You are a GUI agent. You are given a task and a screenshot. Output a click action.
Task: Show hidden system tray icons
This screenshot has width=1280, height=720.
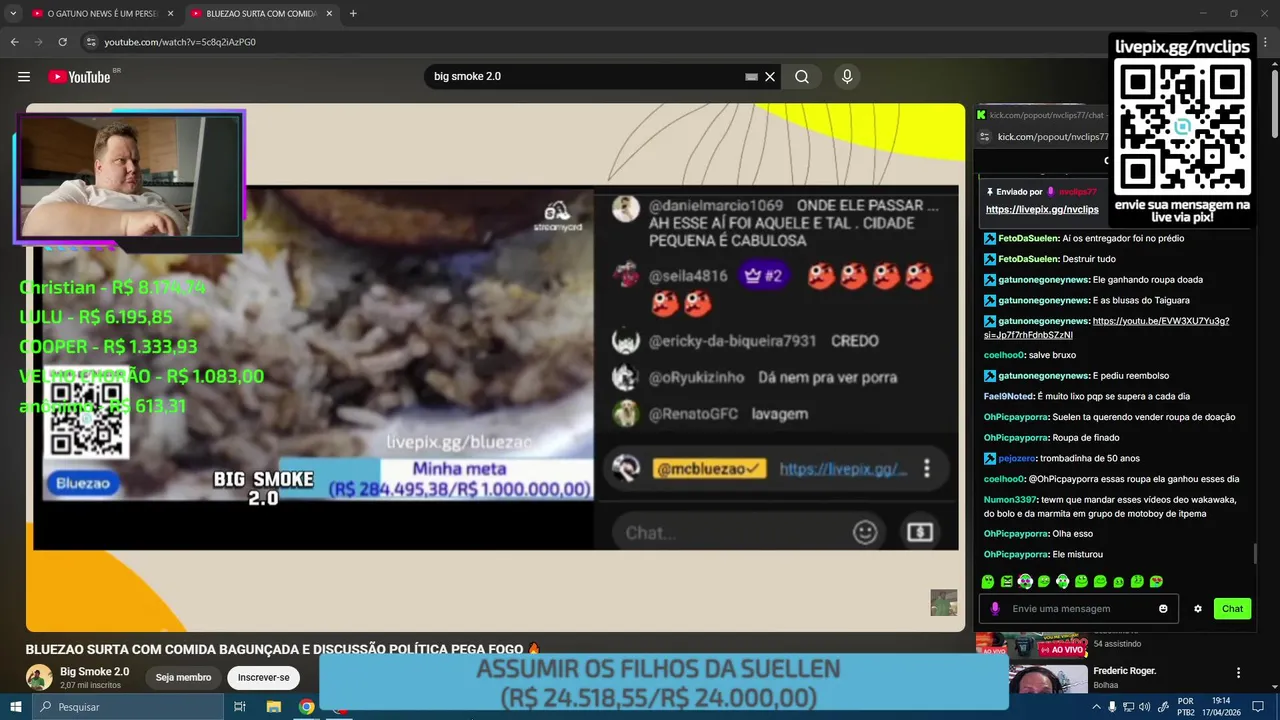[x=1096, y=707]
